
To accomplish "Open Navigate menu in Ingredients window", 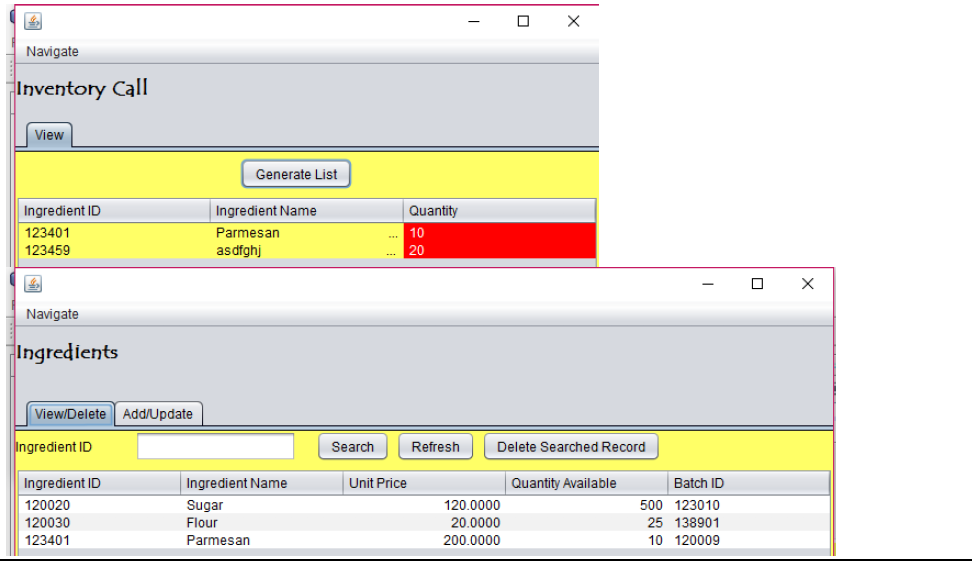I will 52,314.
